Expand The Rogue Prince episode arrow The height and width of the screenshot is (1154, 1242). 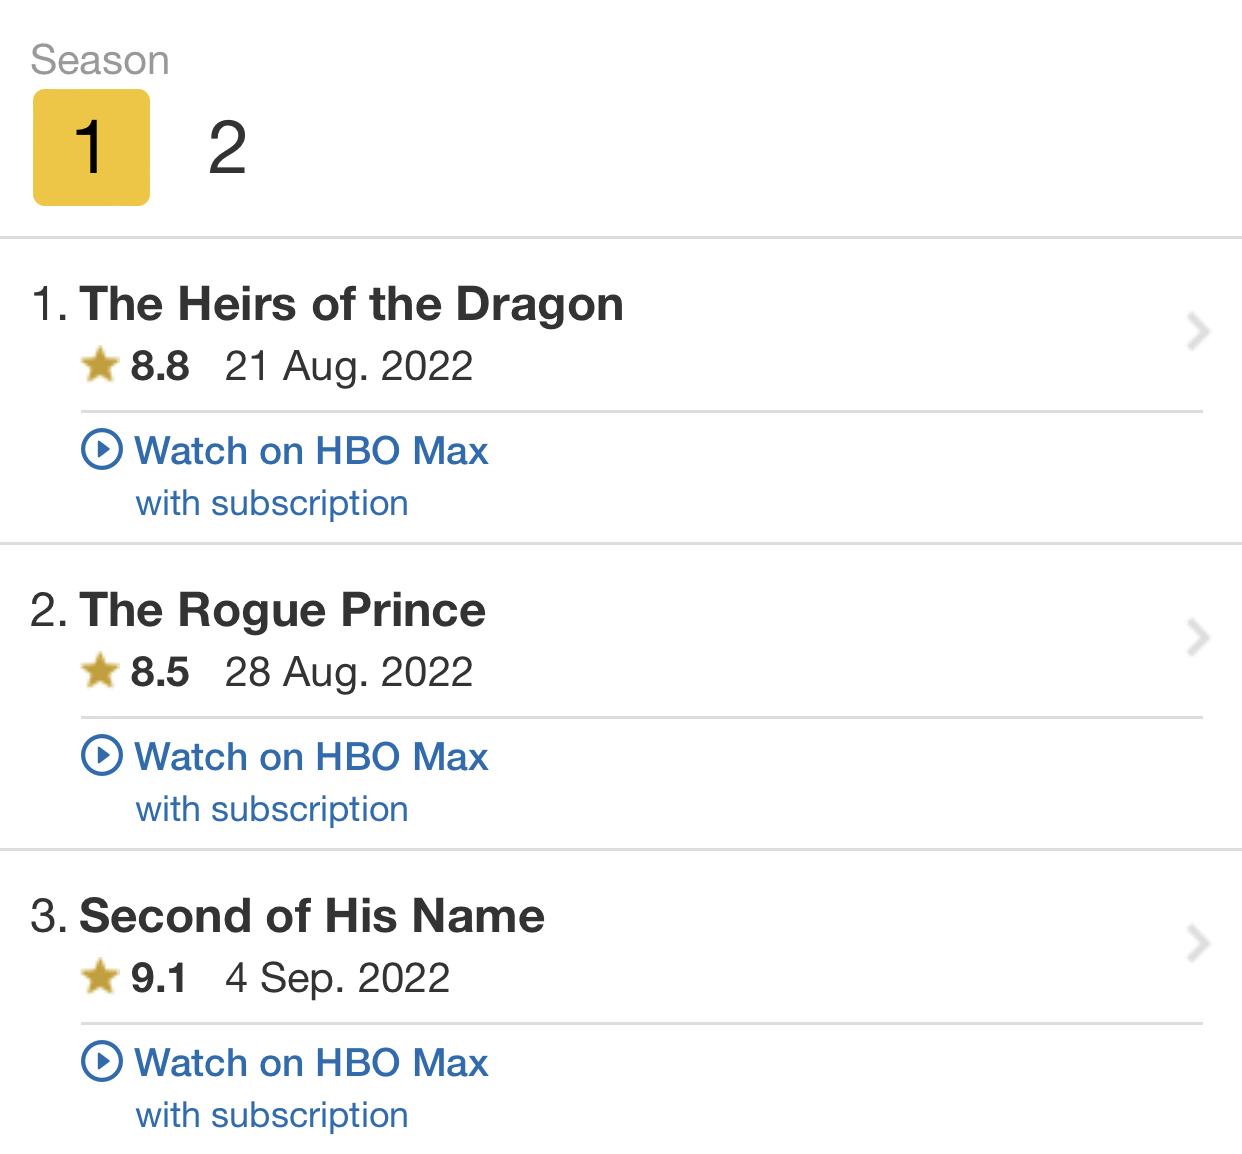coord(1198,637)
